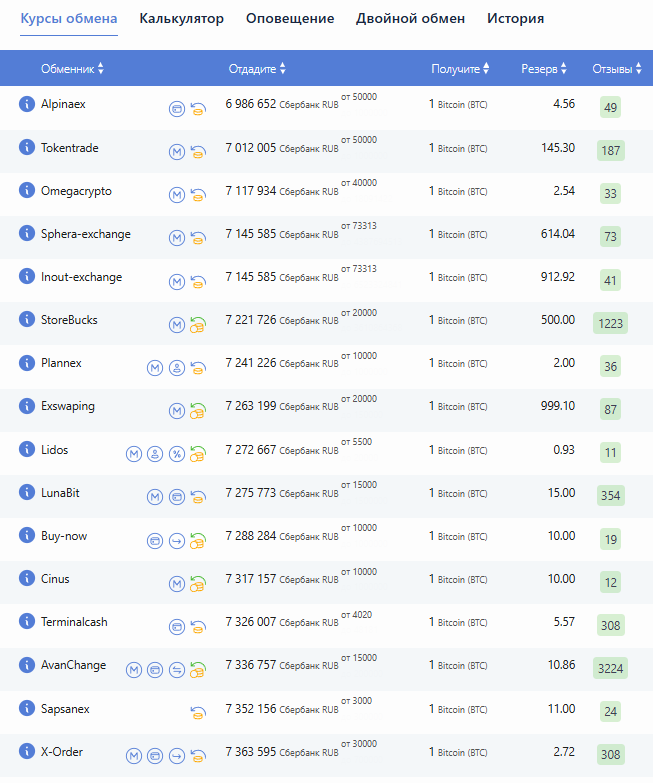Viewport: 653px width, 783px height.
Task: Open the 3224 reviews badge for AvanChange
Action: [609, 669]
